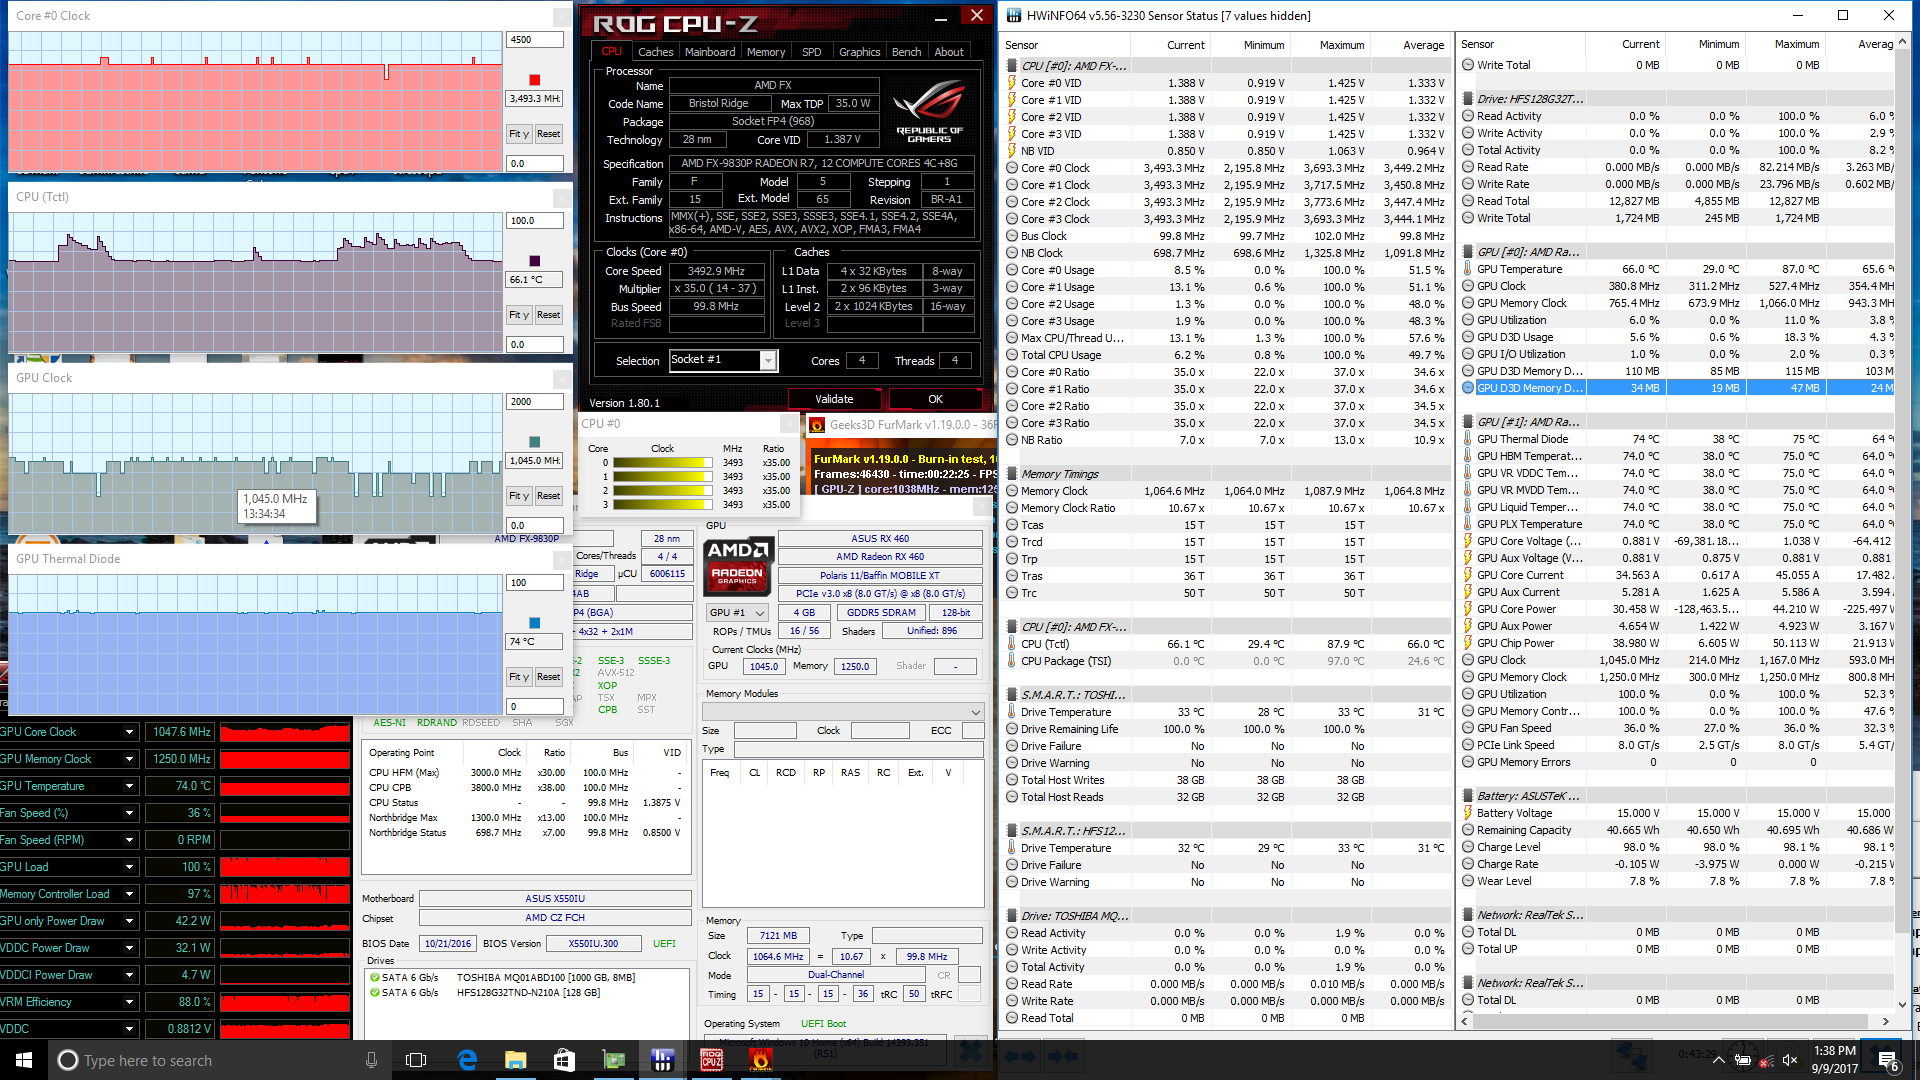
Task: Switch to FurMark taskbar icon
Action: pyautogui.click(x=760, y=1060)
